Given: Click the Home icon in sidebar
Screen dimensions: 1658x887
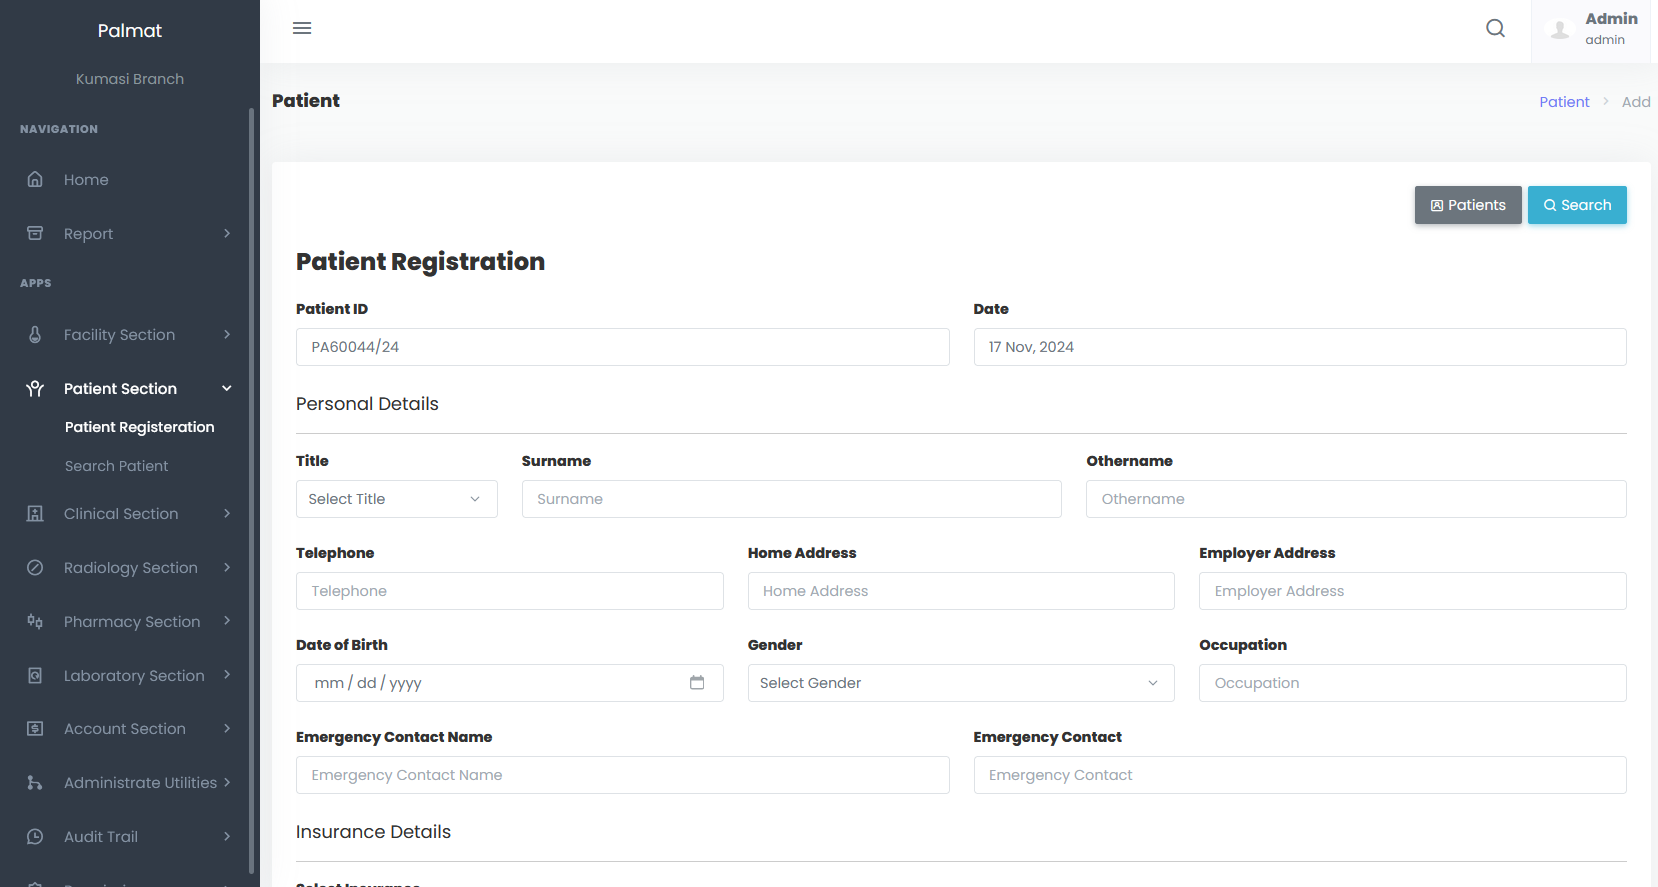Looking at the screenshot, I should coord(35,180).
